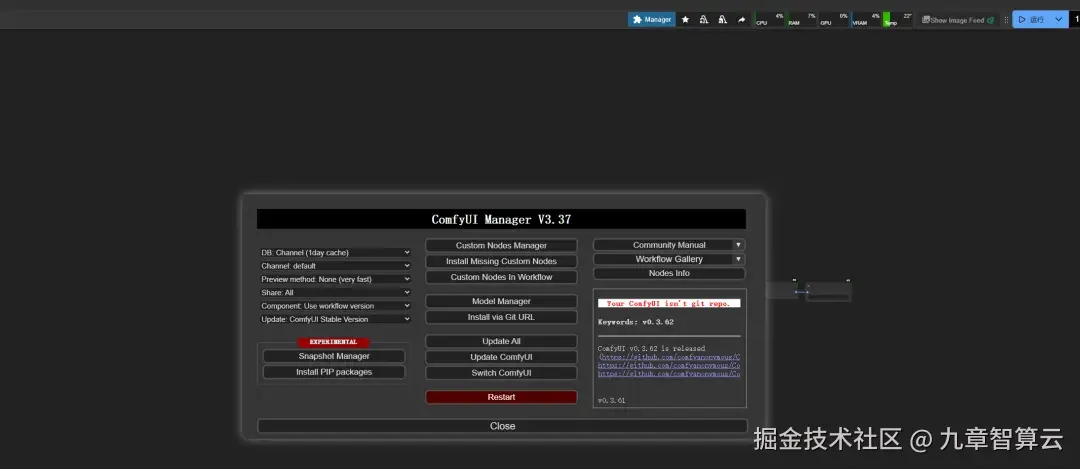
Task: Expand the run button dropdown arrow
Action: pos(1059,20)
